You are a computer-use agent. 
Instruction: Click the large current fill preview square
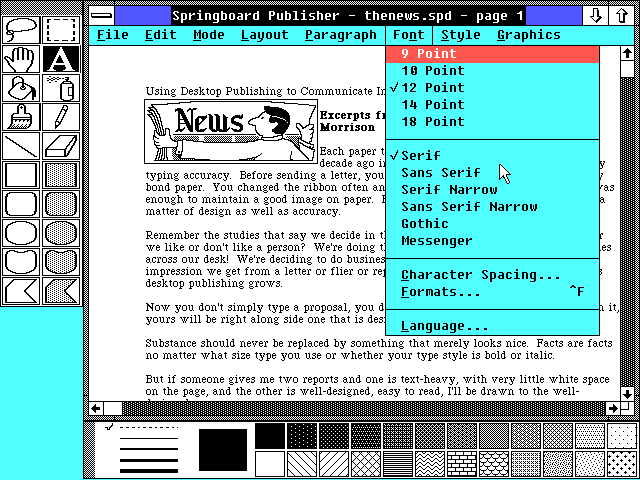pos(223,450)
